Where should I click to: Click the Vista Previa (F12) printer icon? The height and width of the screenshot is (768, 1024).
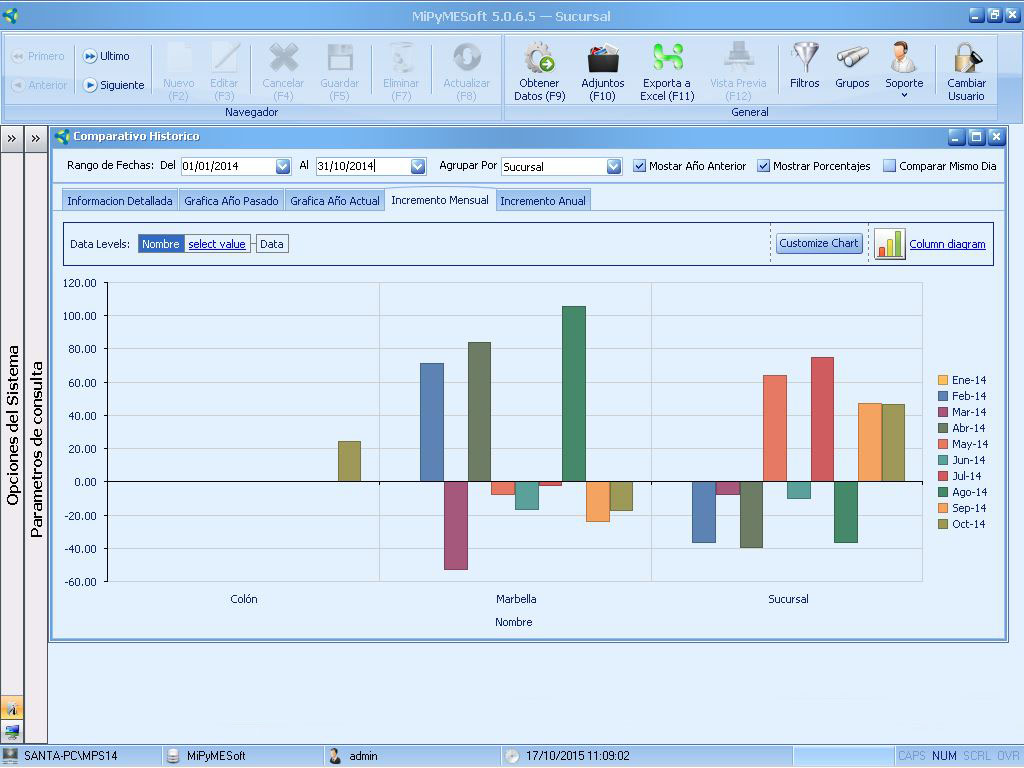pos(738,58)
